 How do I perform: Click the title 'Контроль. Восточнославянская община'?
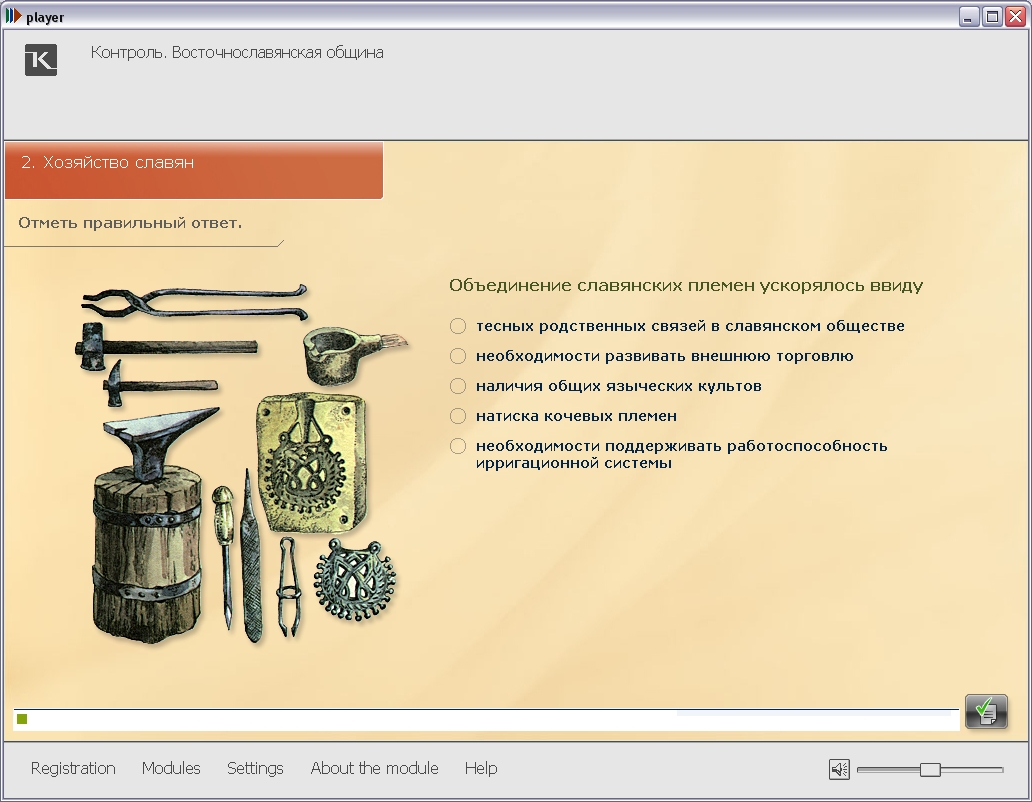[x=237, y=53]
